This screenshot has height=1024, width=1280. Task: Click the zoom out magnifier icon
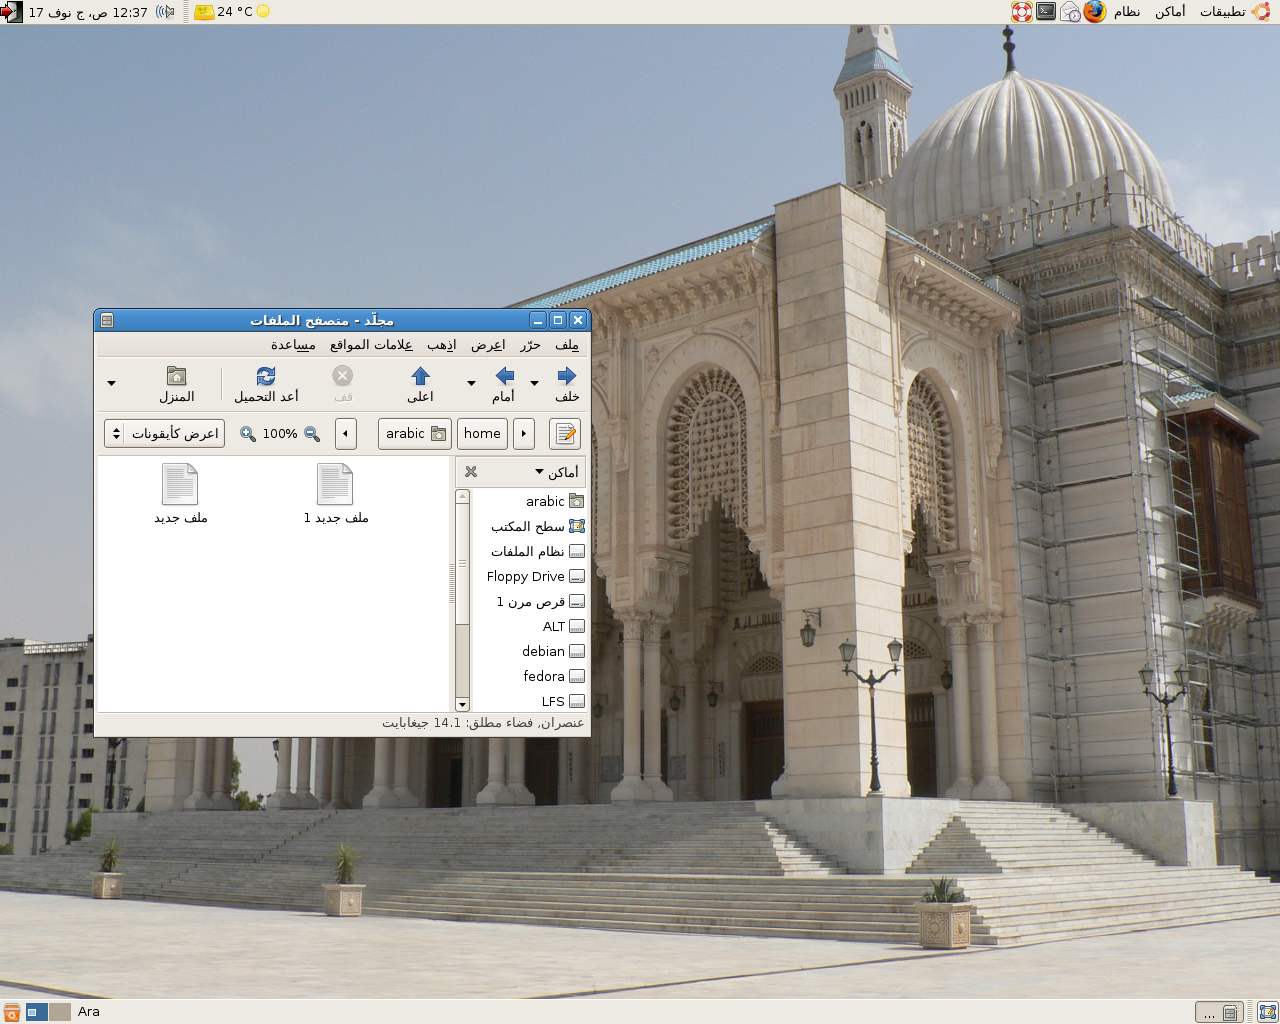[312, 434]
